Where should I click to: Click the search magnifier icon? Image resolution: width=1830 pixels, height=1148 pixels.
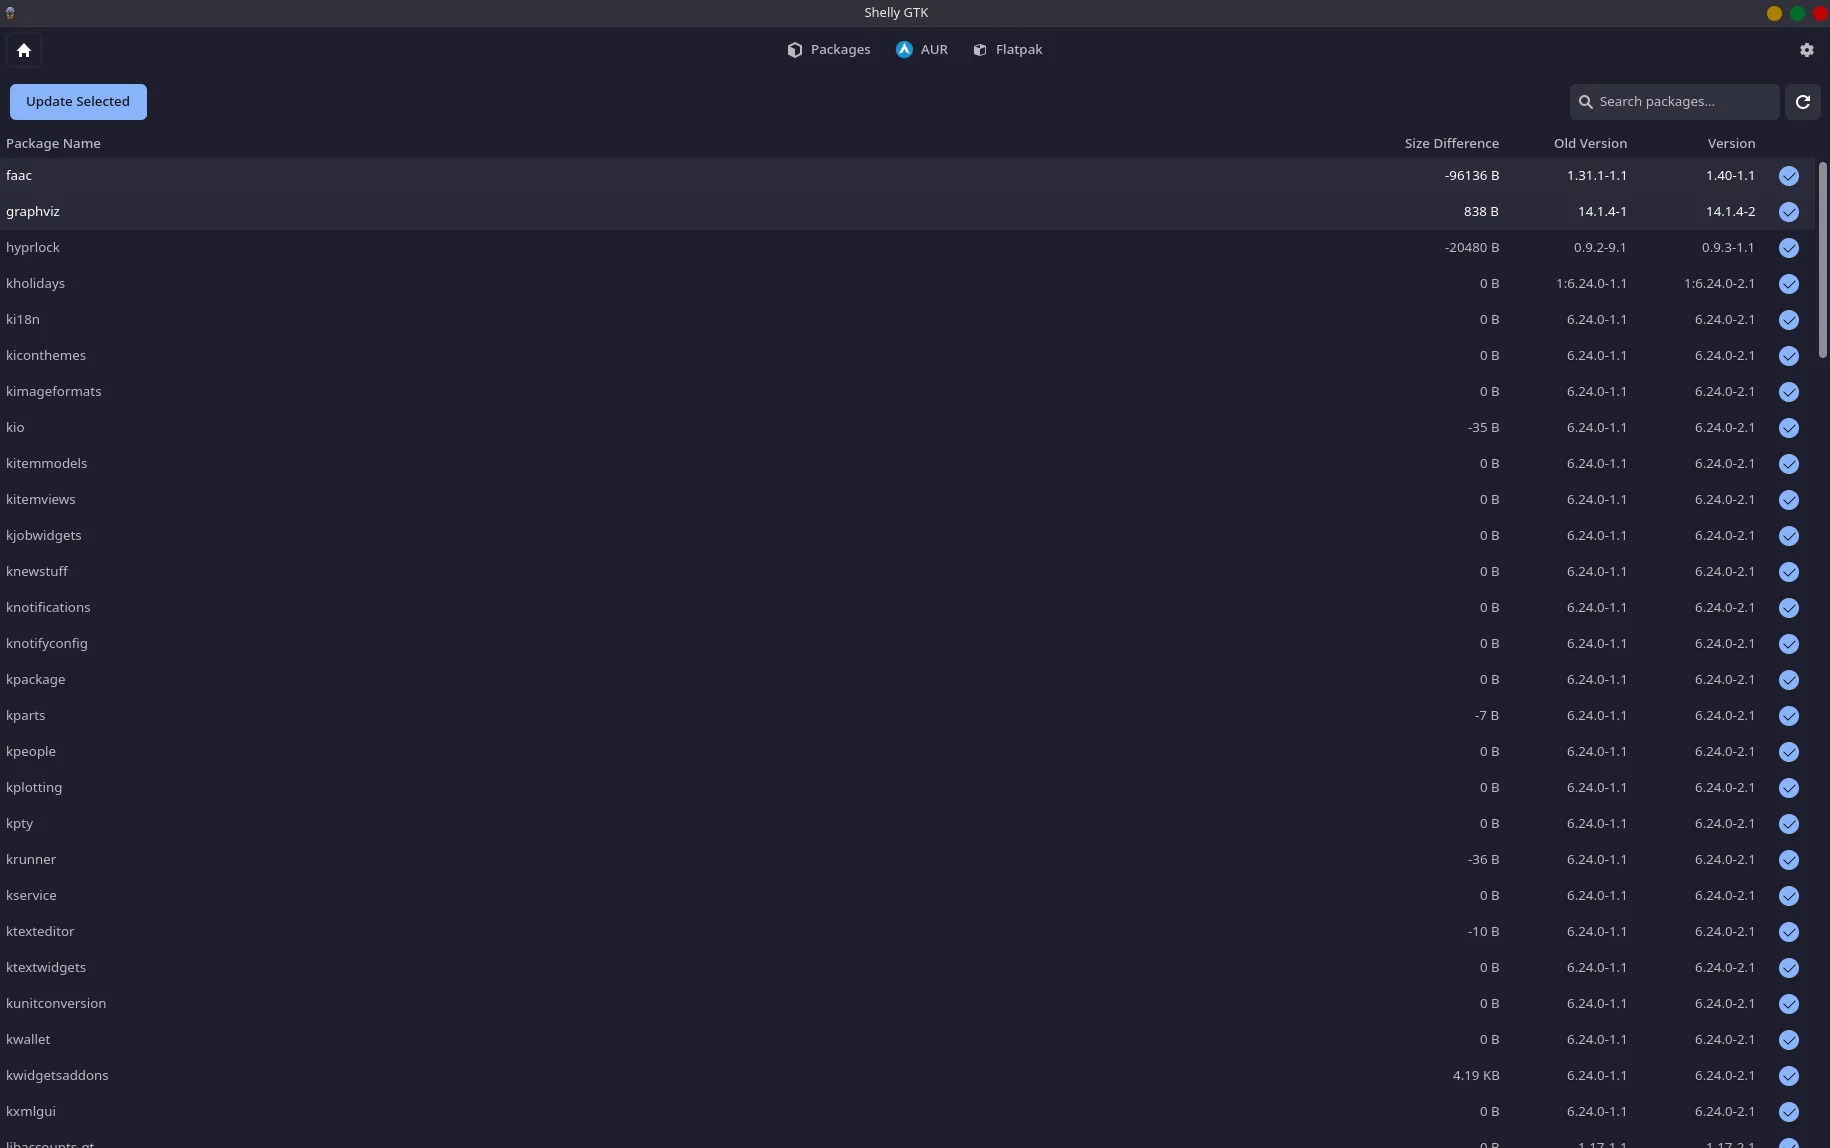[x=1585, y=102]
